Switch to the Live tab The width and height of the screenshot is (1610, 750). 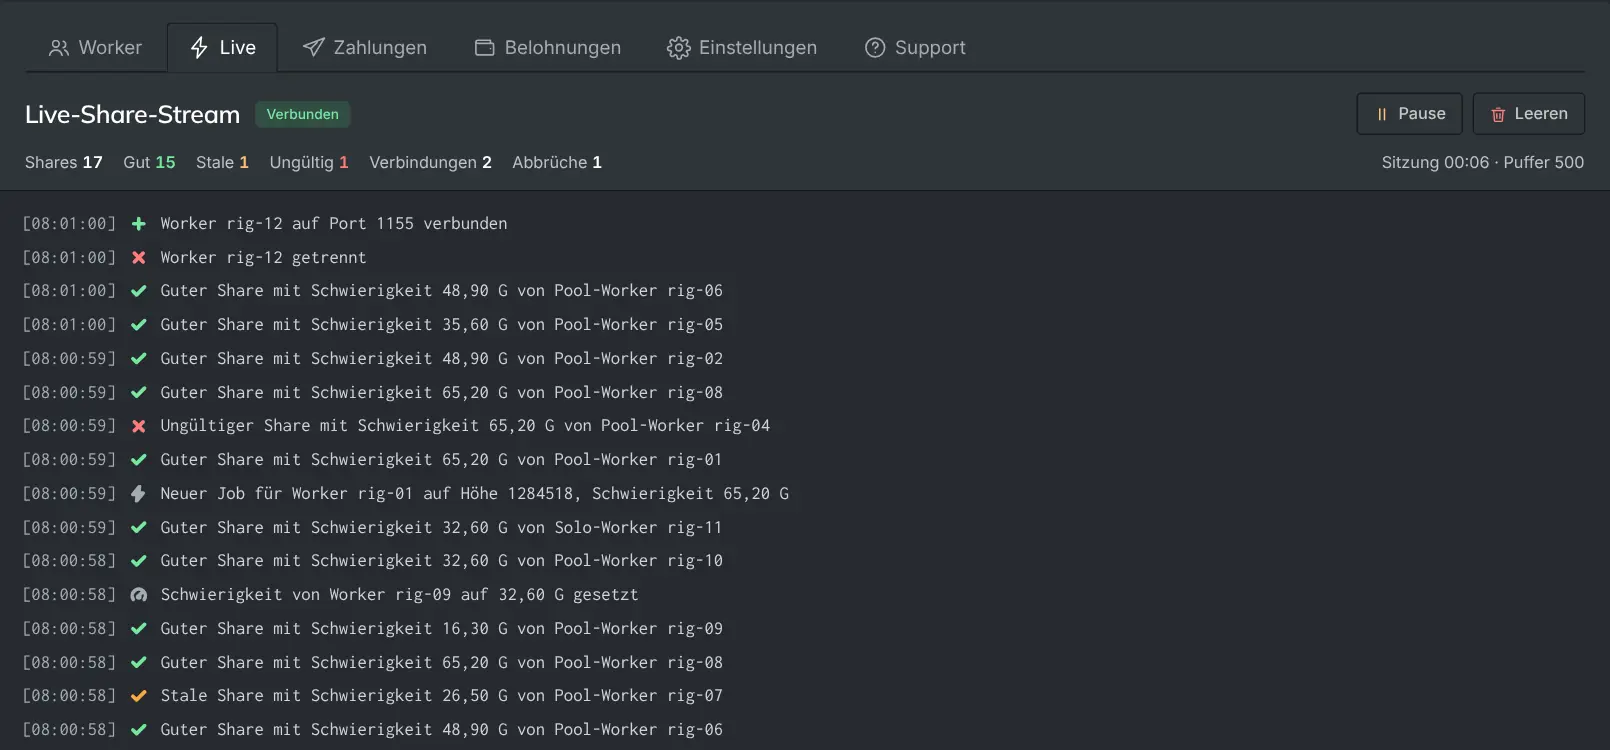coord(222,48)
